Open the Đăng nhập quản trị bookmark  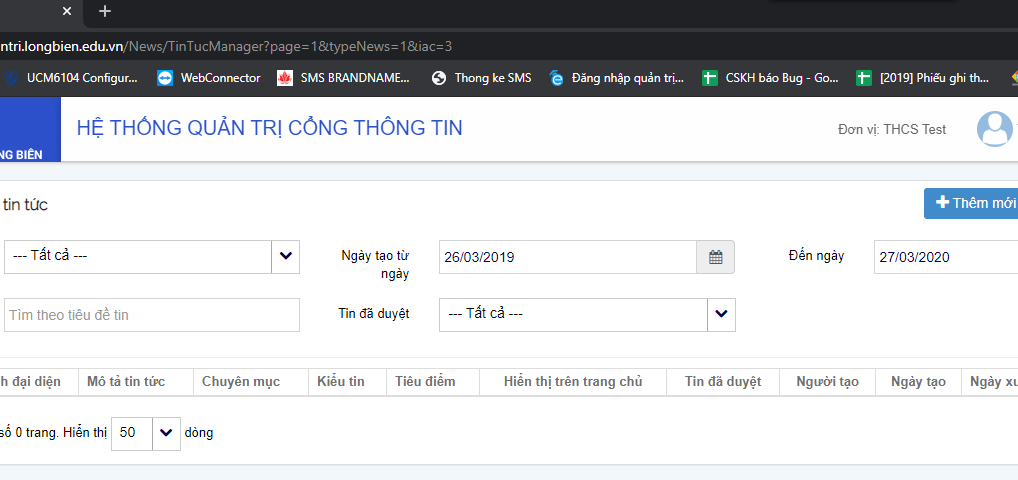pyautogui.click(x=616, y=78)
